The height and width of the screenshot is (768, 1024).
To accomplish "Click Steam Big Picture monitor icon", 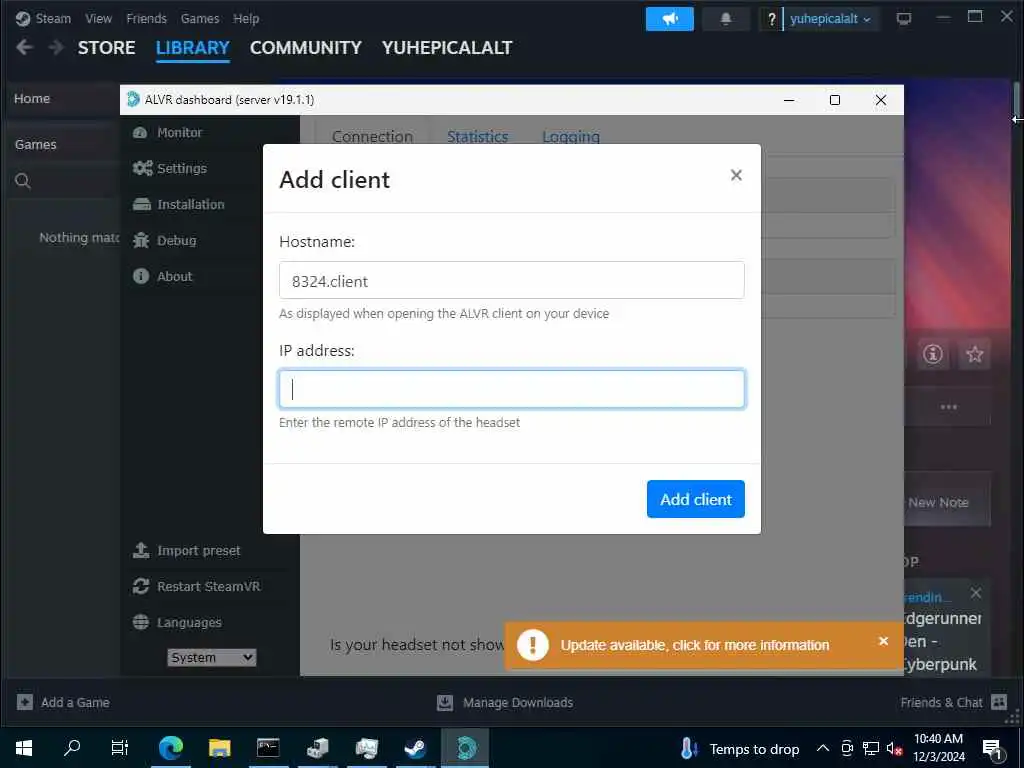I will (904, 19).
